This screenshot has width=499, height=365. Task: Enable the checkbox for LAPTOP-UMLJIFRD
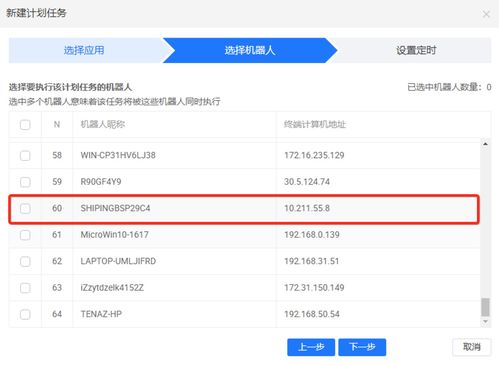(25, 261)
